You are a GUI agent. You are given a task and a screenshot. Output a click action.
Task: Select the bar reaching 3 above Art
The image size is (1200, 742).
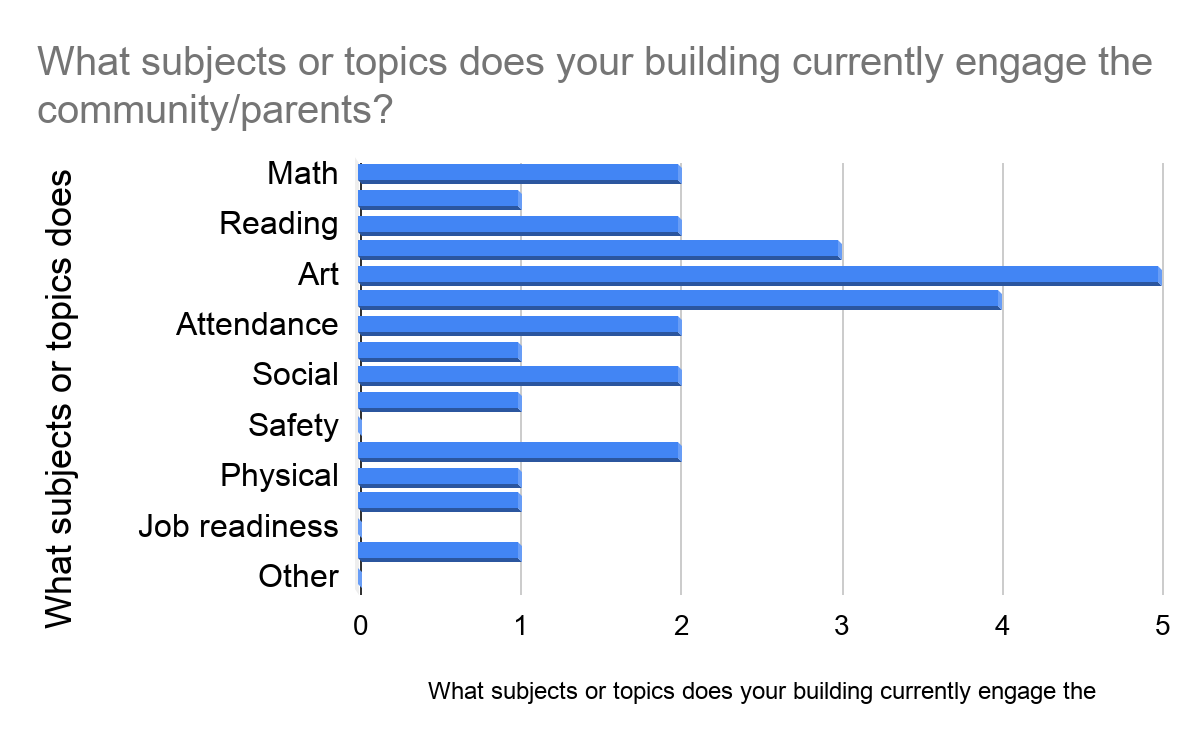point(600,250)
